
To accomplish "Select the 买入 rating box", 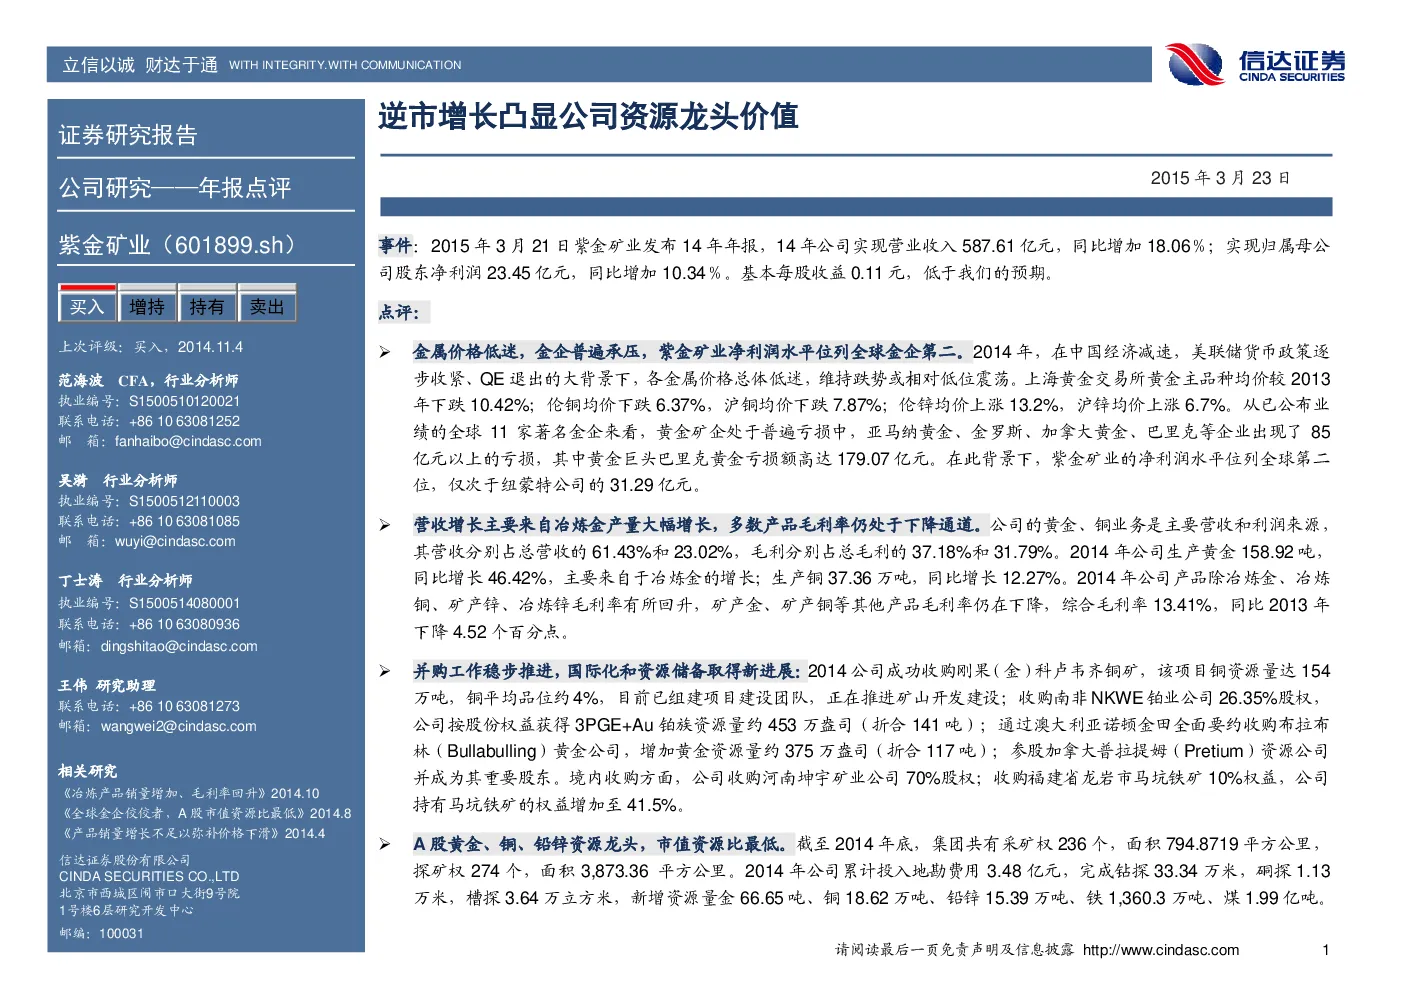I will [x=87, y=306].
